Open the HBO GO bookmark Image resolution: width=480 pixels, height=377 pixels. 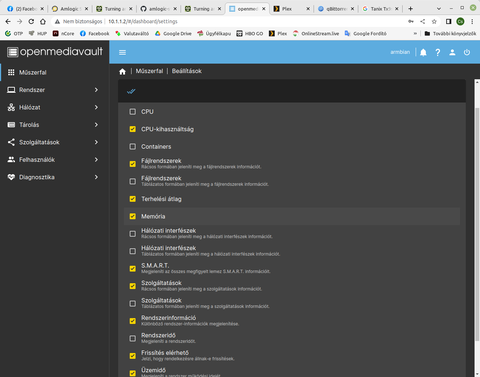click(x=250, y=33)
